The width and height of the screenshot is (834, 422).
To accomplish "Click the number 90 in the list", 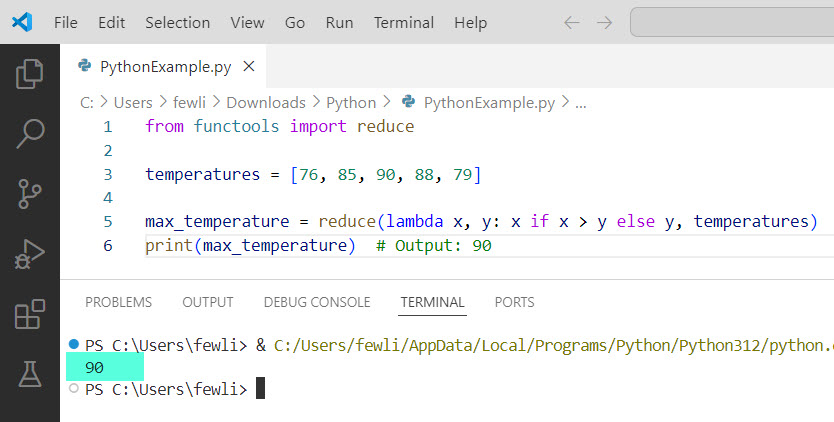I will (386, 175).
